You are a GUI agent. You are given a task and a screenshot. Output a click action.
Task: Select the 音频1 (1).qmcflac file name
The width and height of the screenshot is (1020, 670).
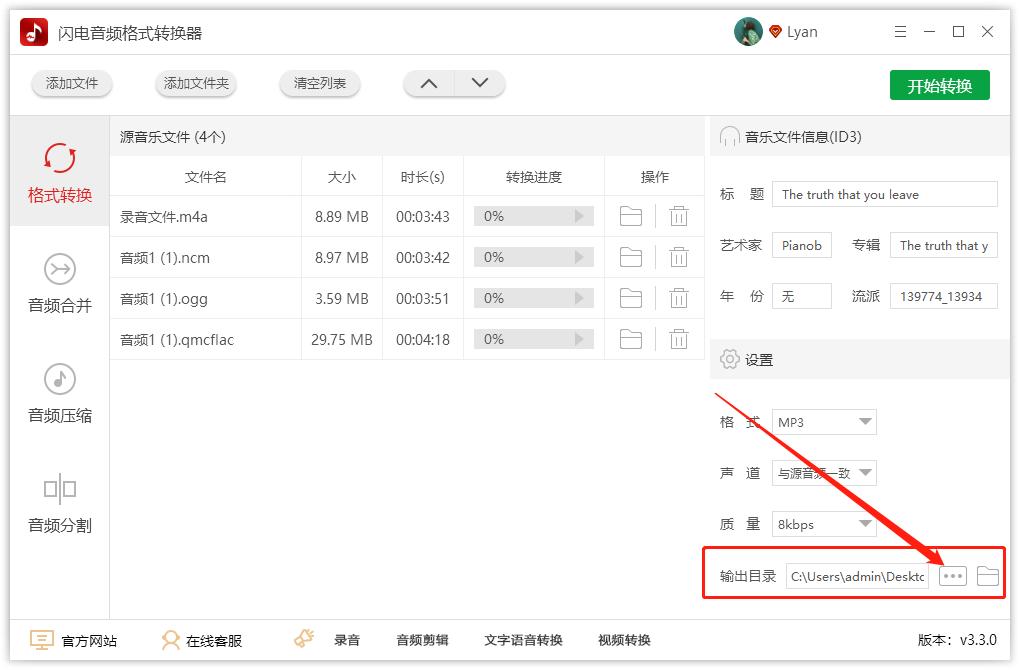click(x=177, y=340)
